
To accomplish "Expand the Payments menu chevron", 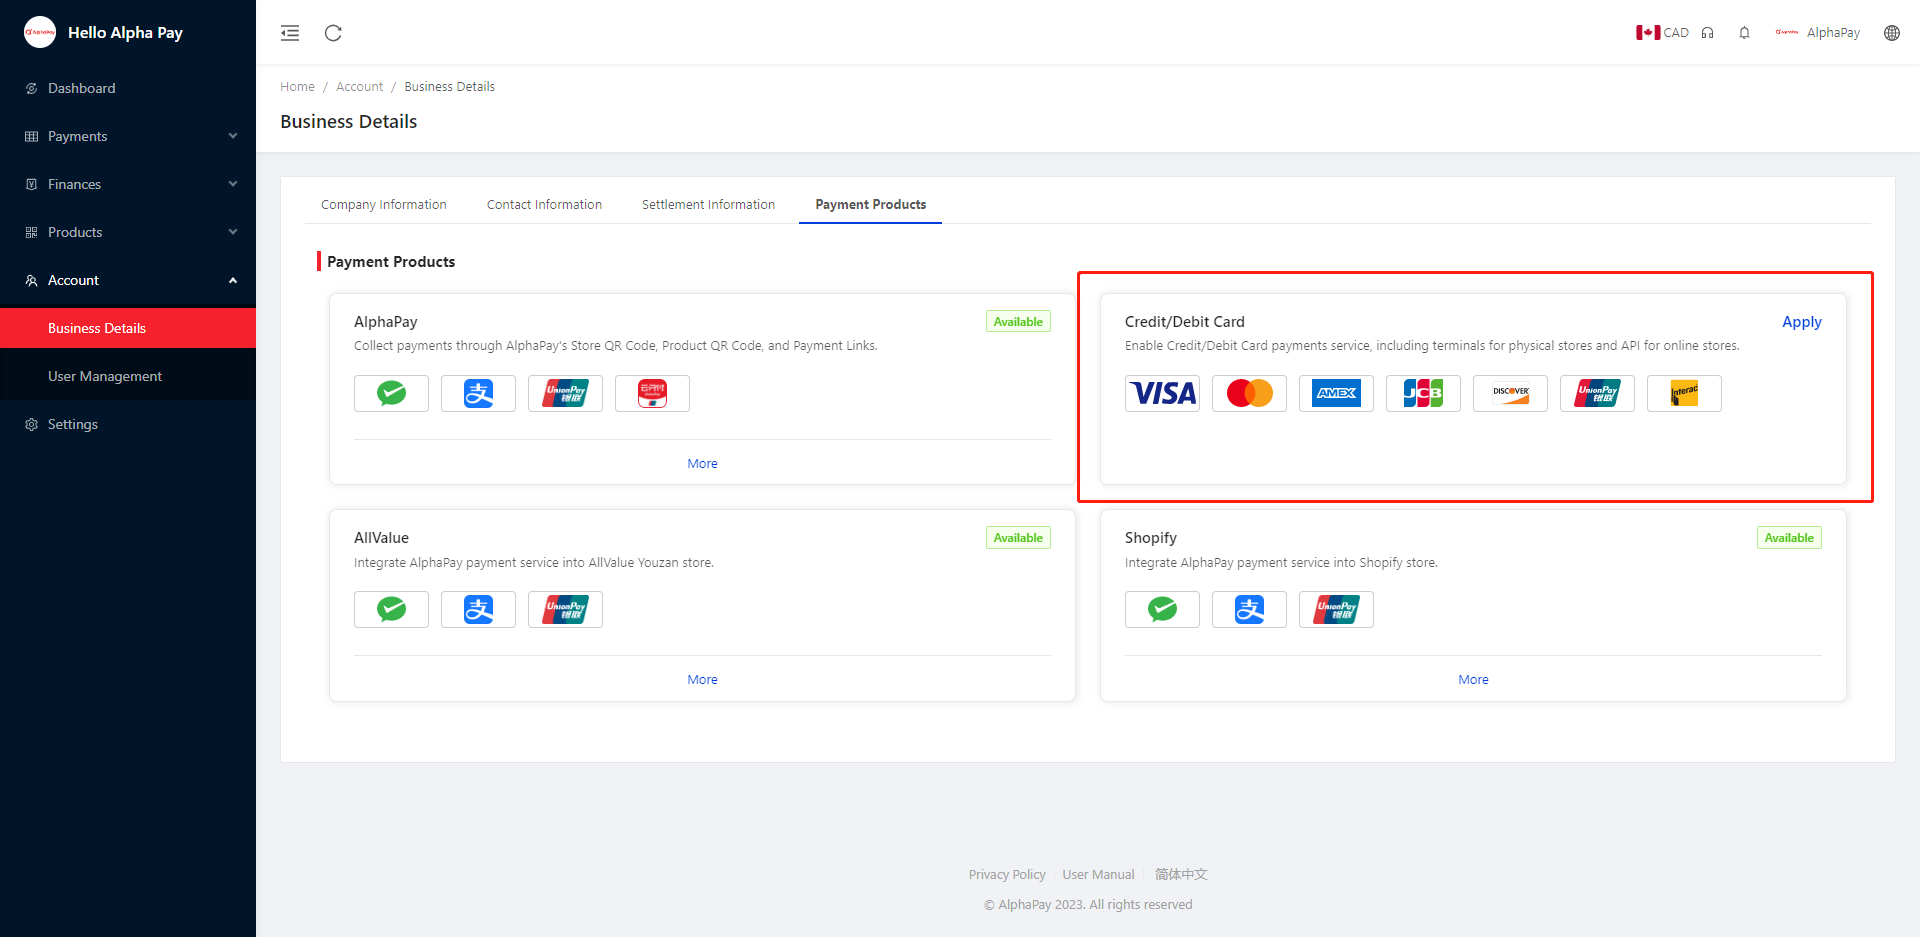I will [233, 136].
